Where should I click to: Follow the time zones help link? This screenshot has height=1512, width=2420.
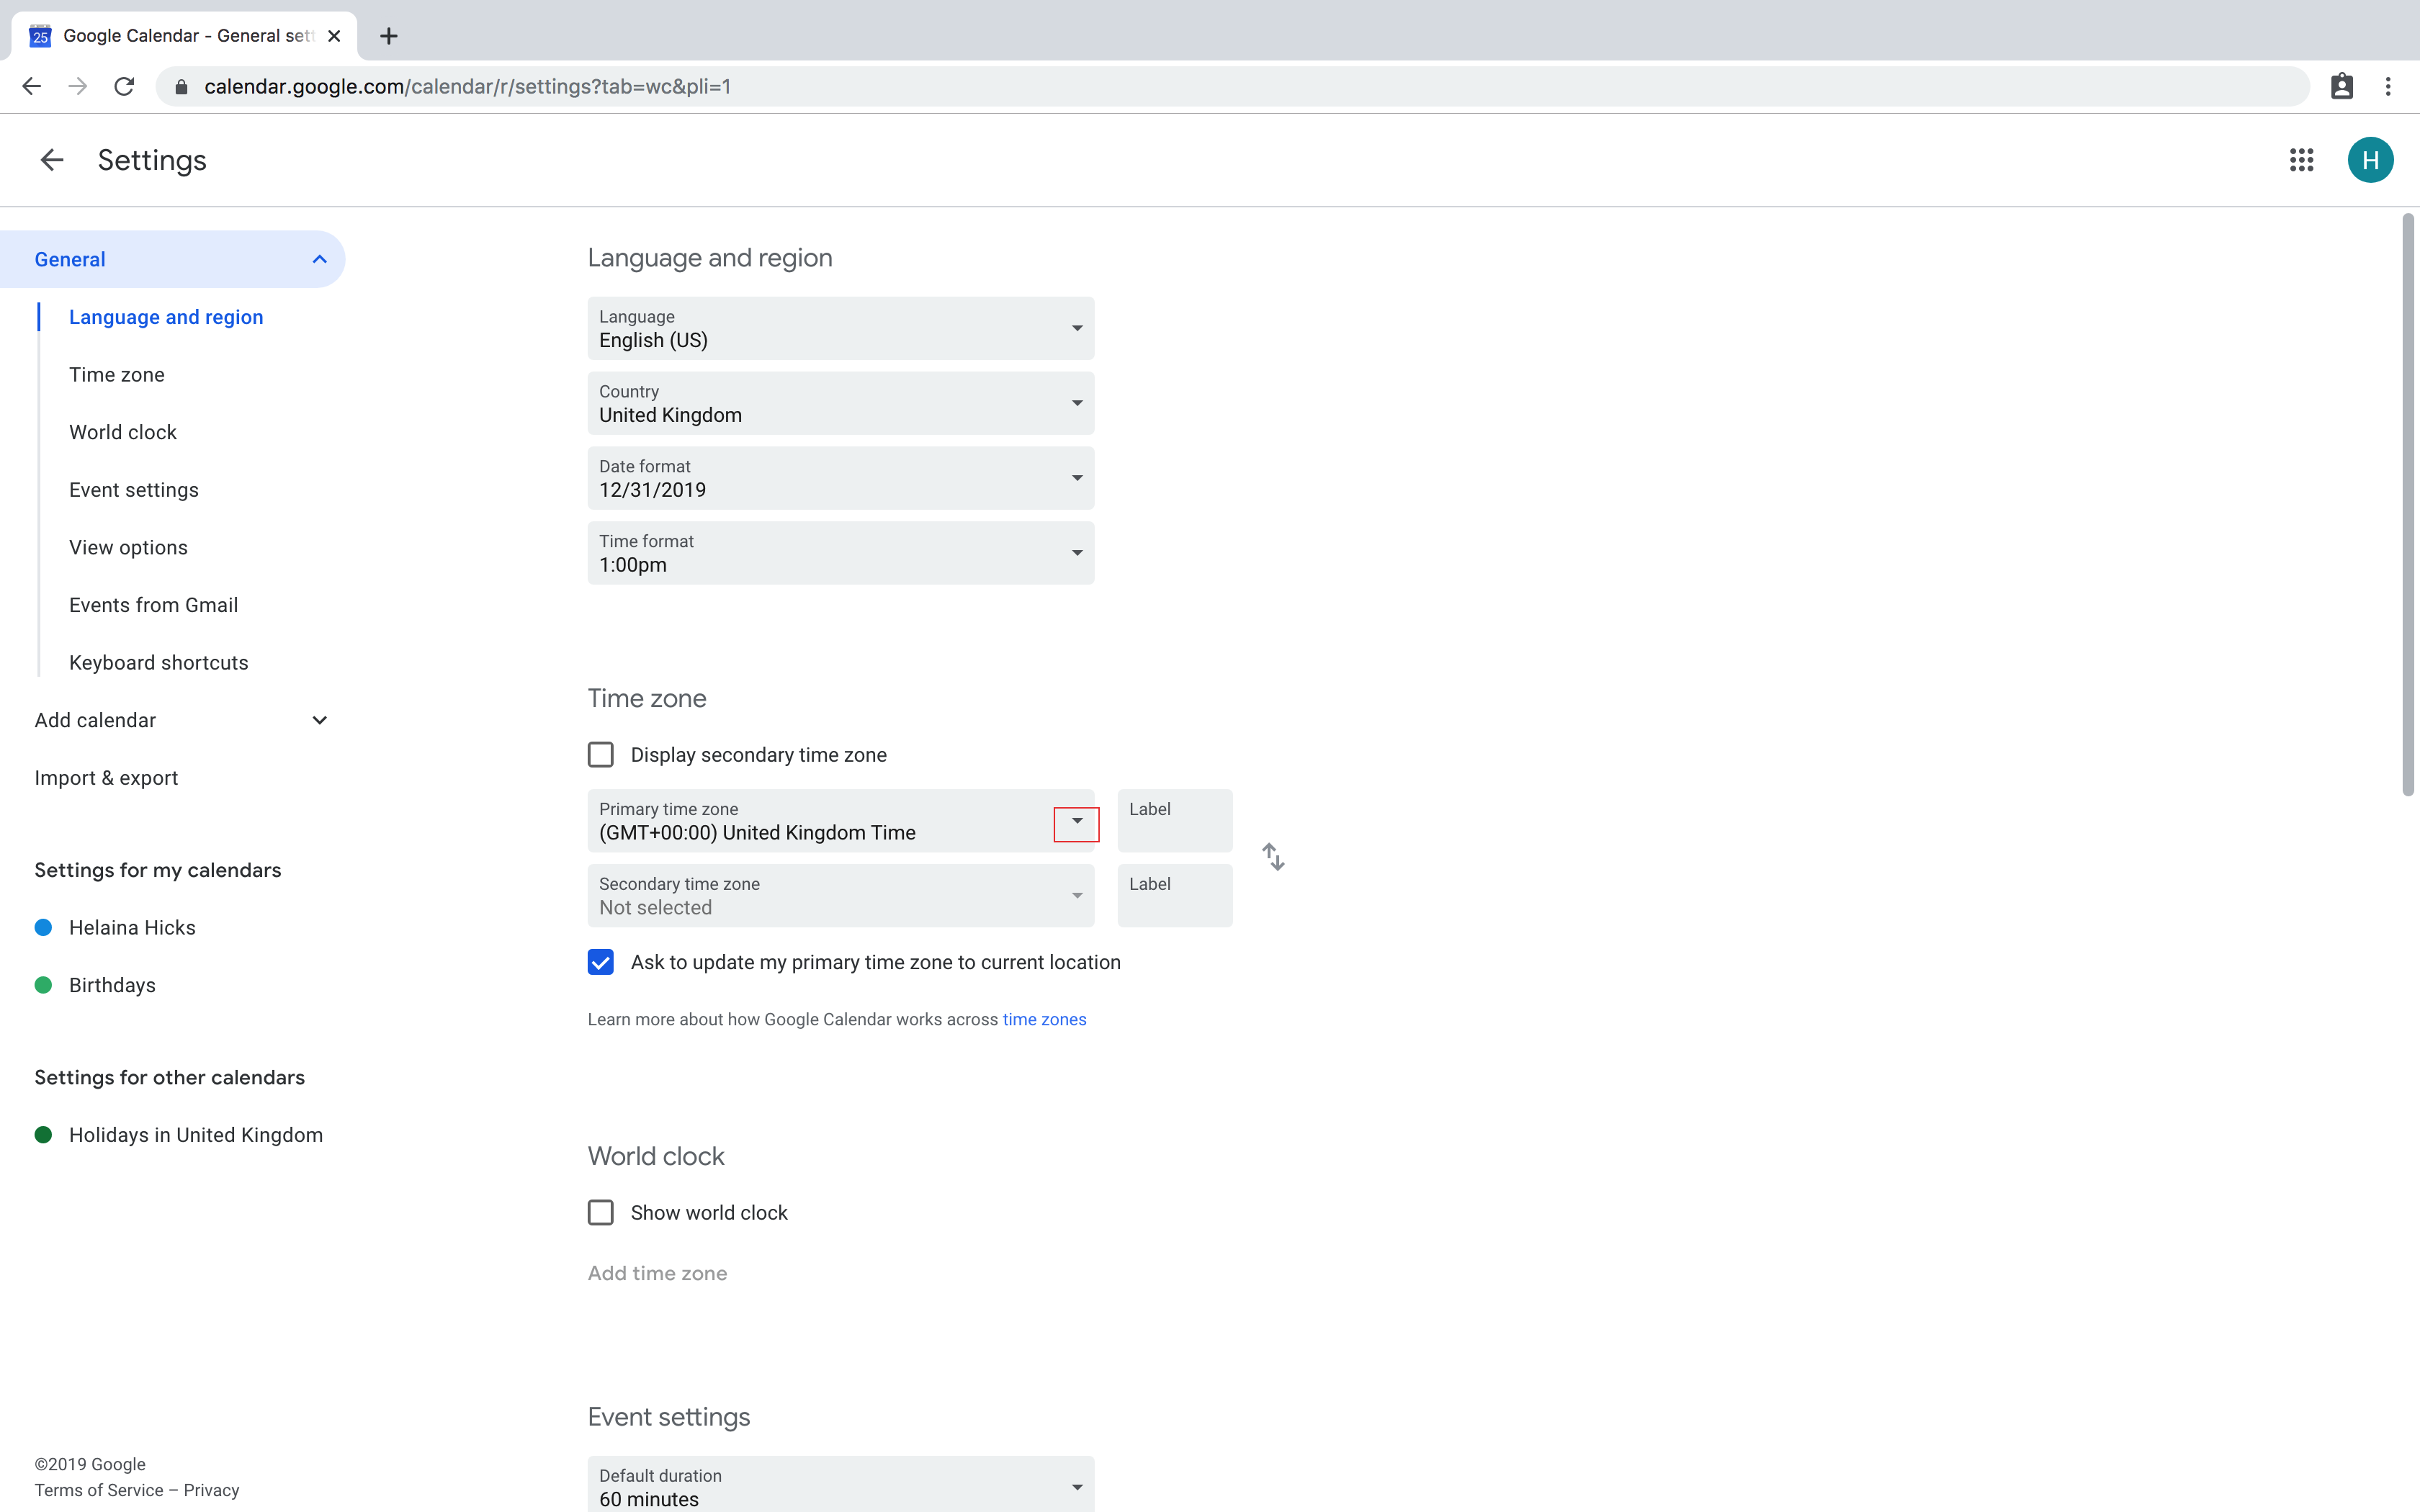[1044, 1020]
